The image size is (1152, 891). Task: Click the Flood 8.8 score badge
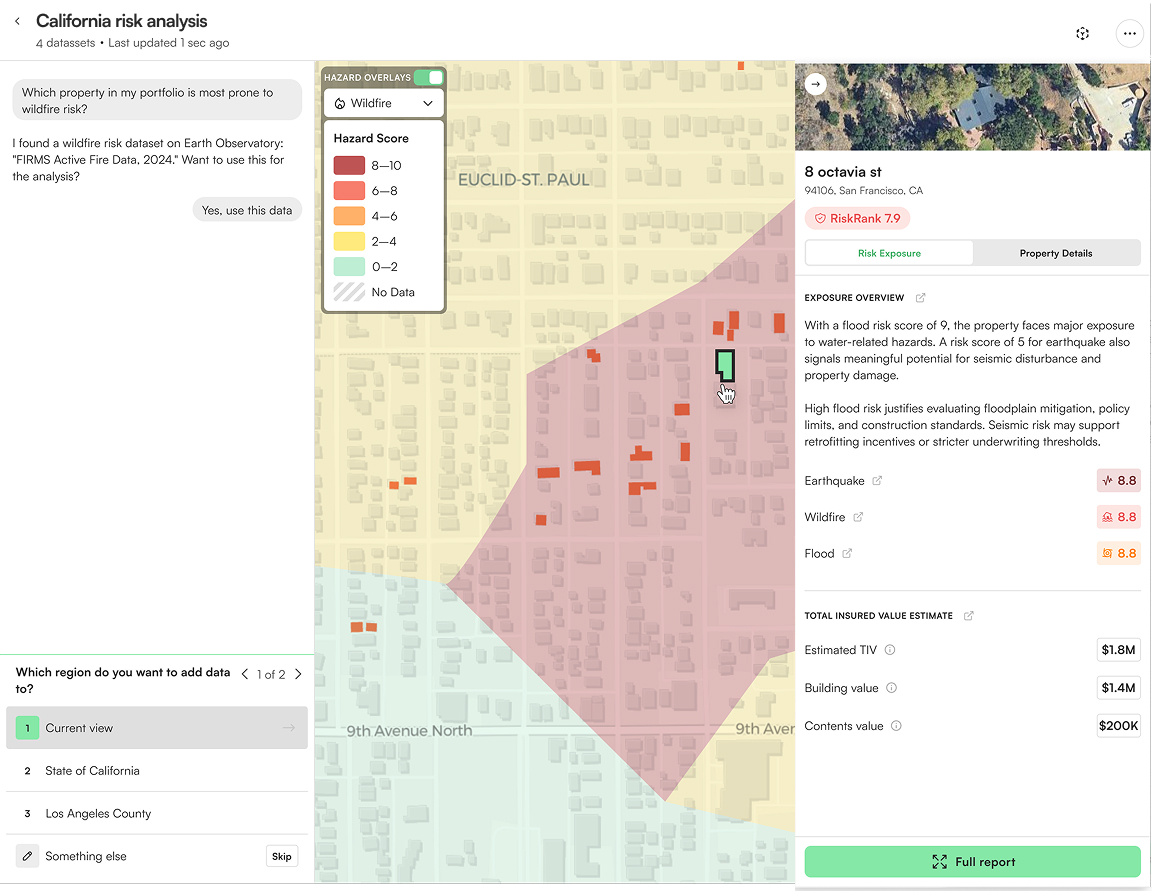1118,553
